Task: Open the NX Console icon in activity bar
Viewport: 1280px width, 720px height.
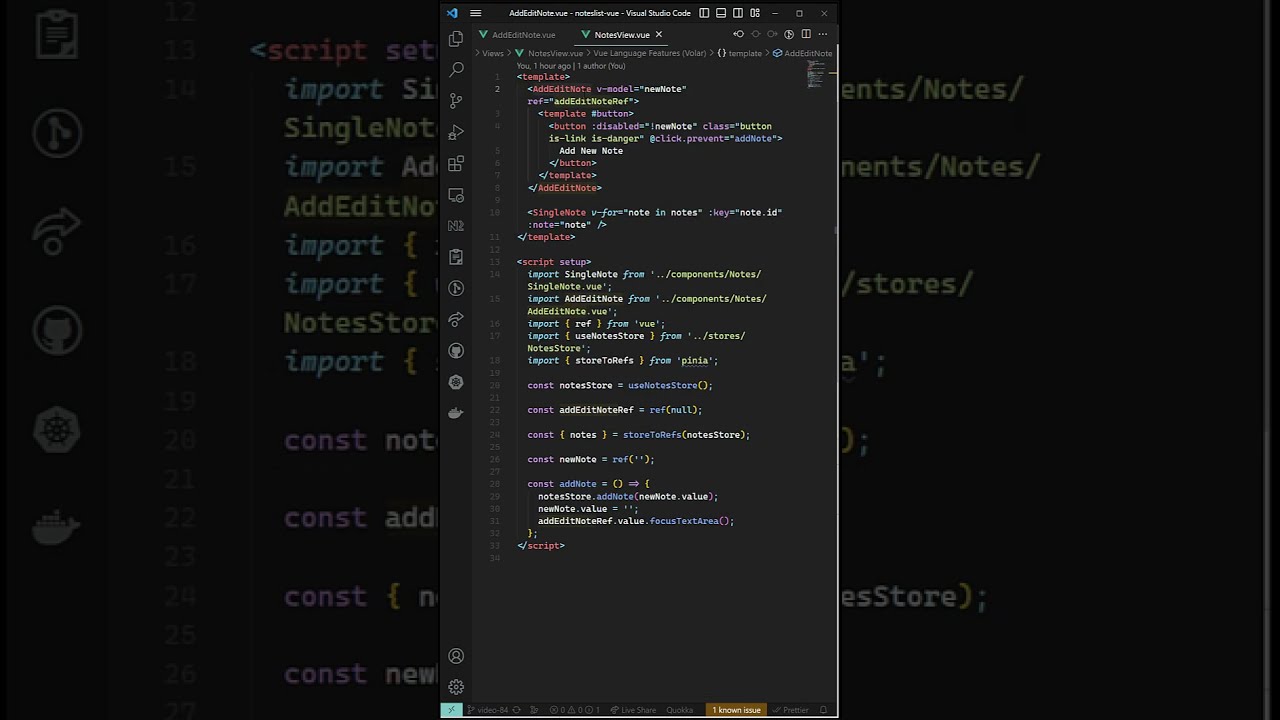Action: [456, 226]
